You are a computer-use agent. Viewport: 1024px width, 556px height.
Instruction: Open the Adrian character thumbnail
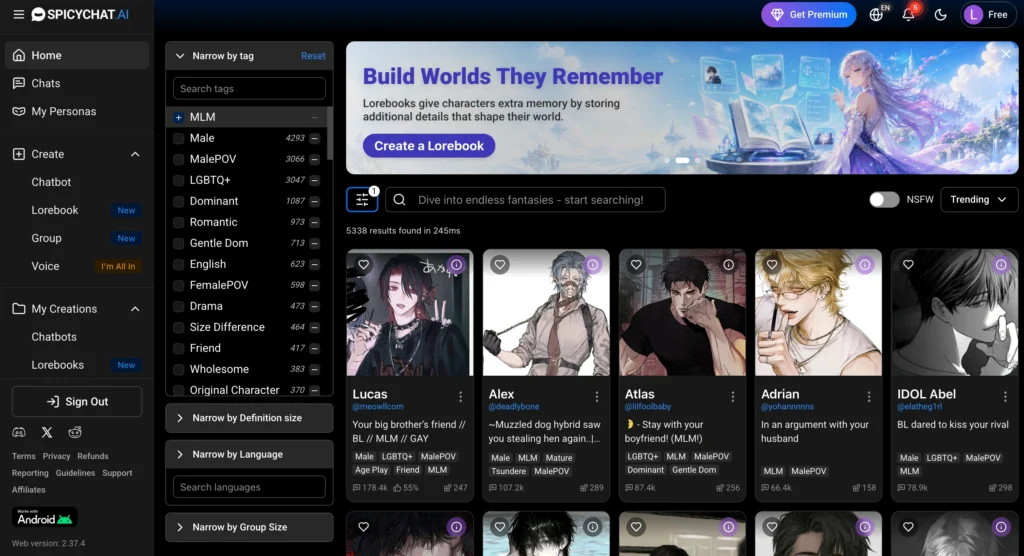[818, 312]
